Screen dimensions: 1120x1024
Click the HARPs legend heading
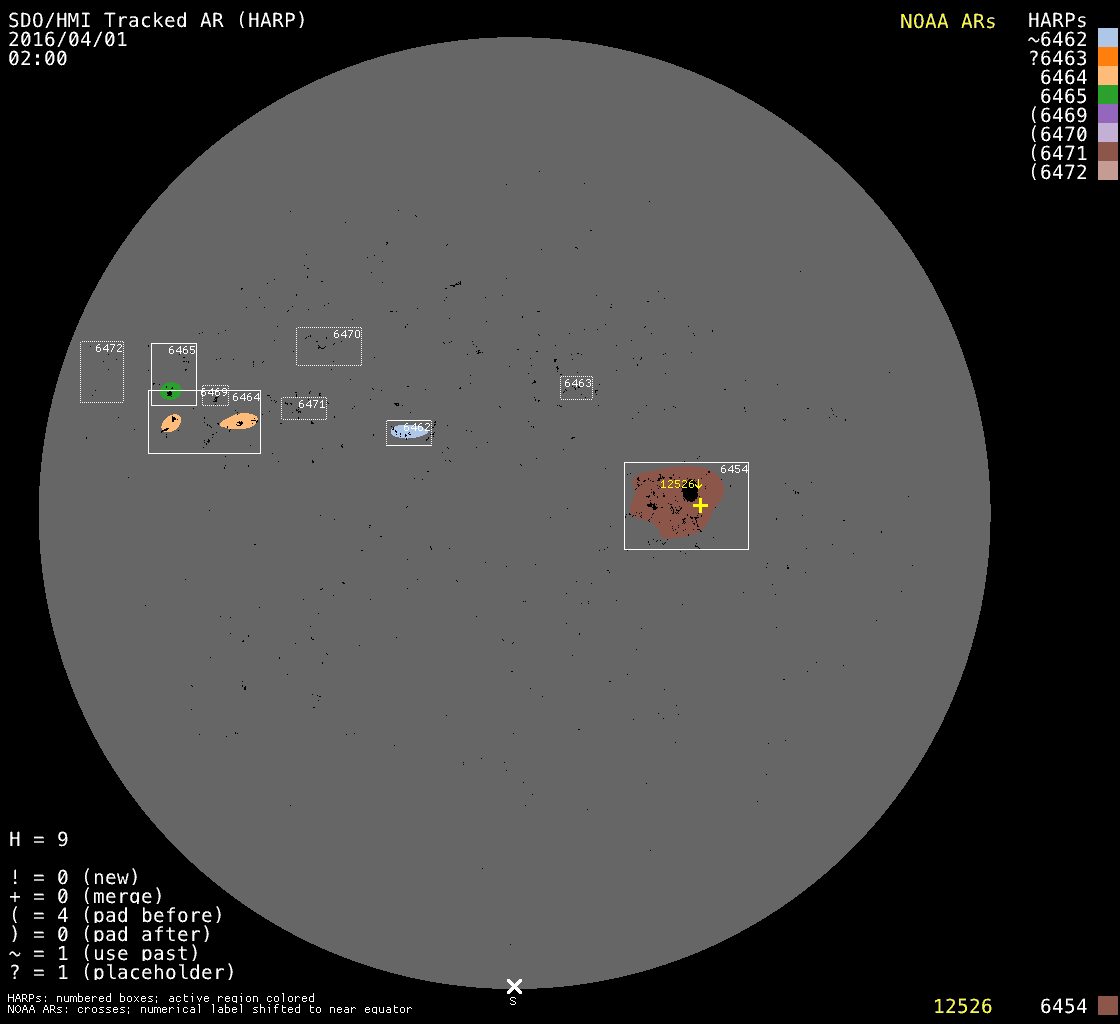coord(1057,21)
